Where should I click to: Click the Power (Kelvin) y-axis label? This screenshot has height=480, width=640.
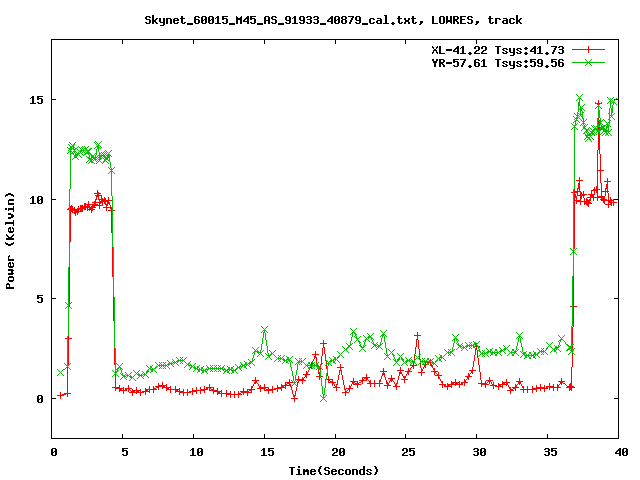click(x=10, y=241)
